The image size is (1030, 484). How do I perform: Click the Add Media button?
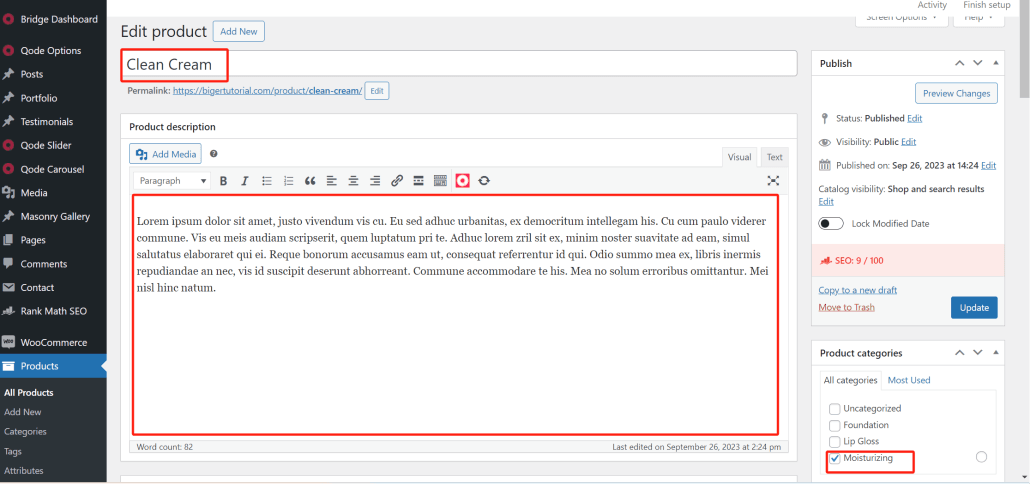tap(166, 154)
